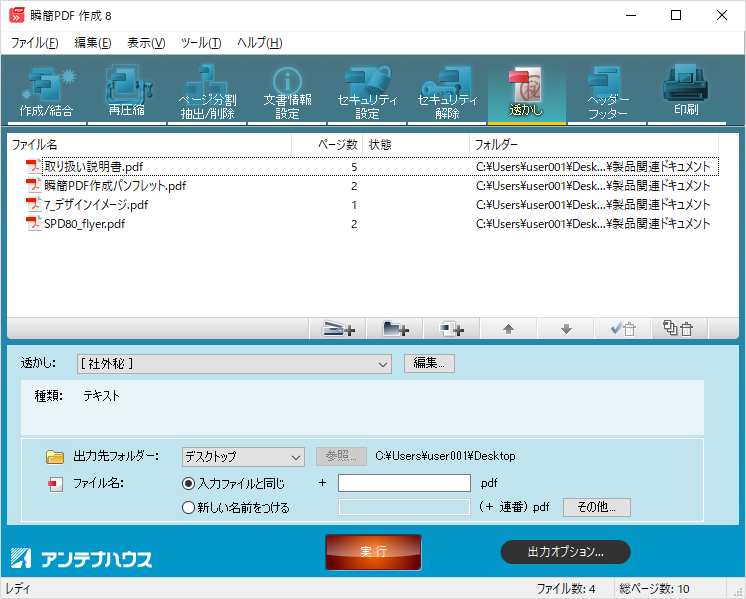Image resolution: width=746 pixels, height=599 pixels.
Task: Open the 文書情報設定 document info tool
Action: [287, 91]
